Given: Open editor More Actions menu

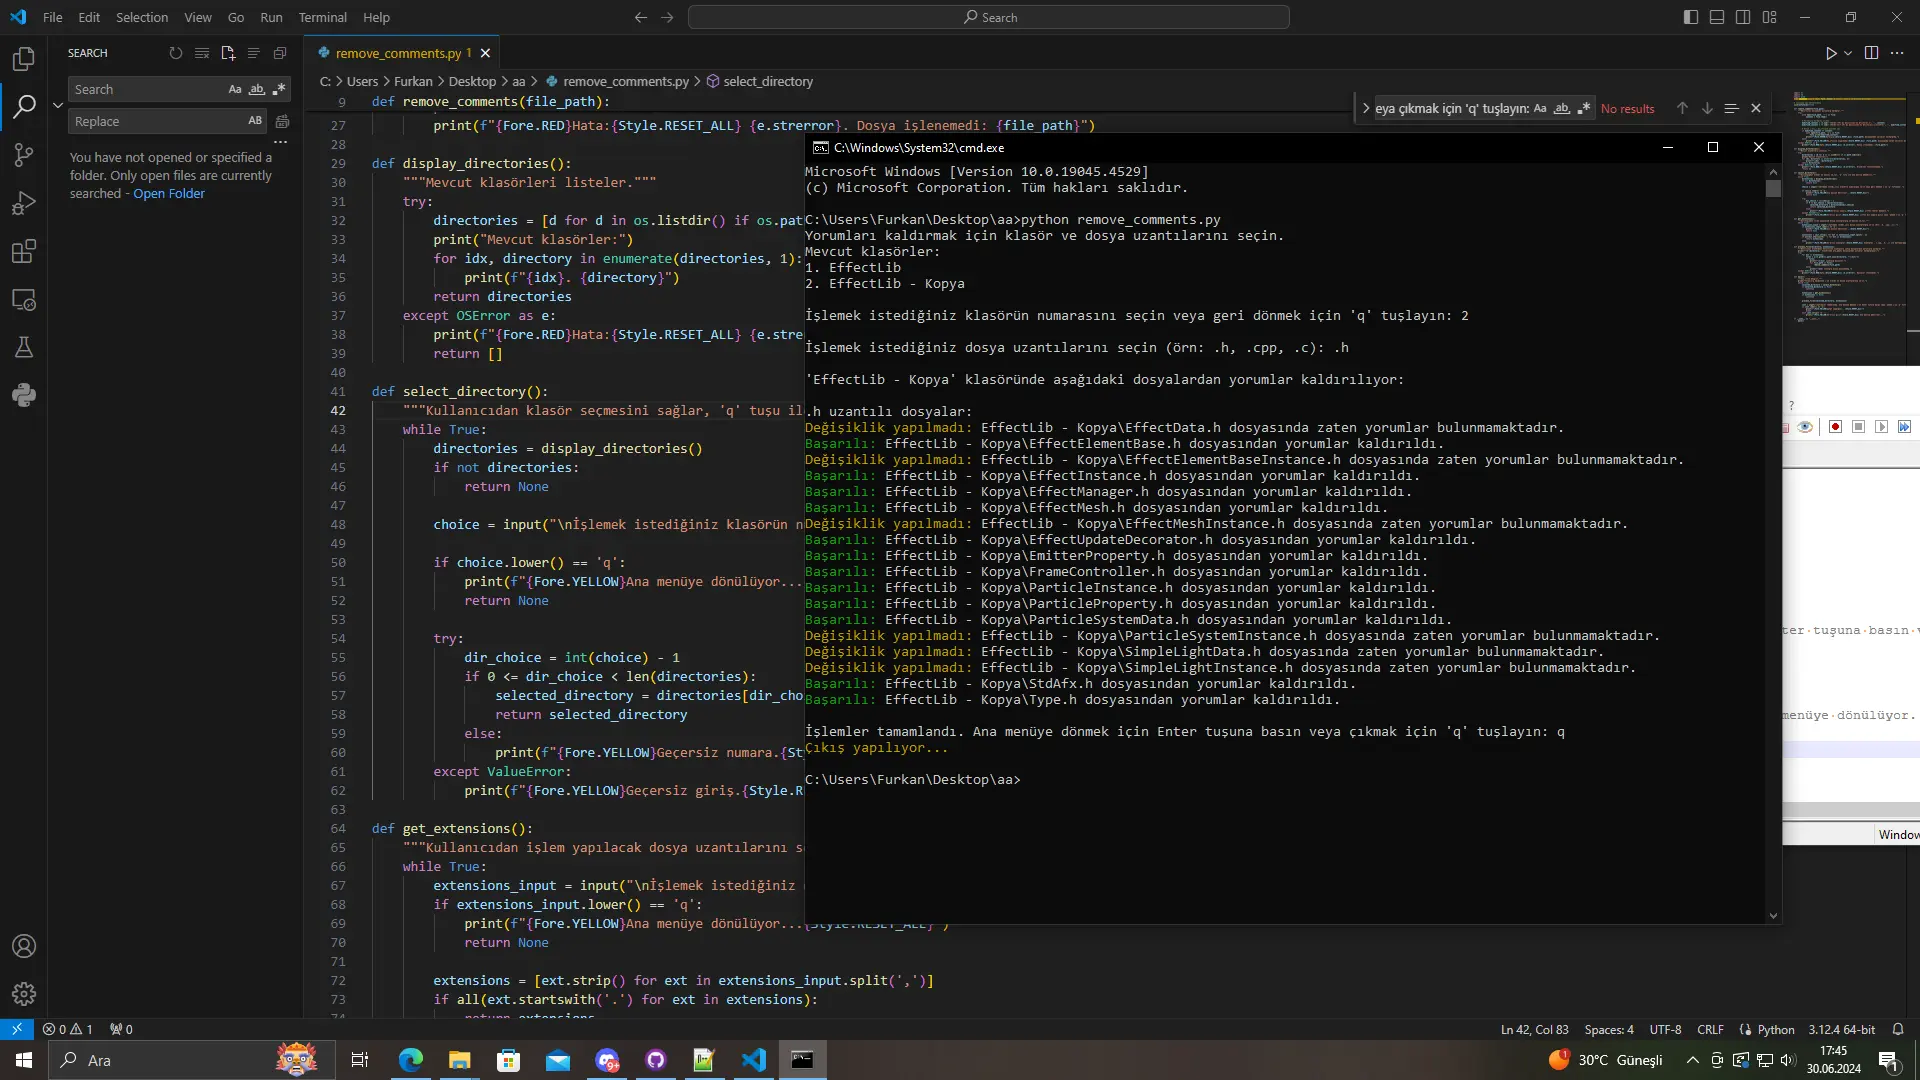Looking at the screenshot, I should click(1897, 53).
